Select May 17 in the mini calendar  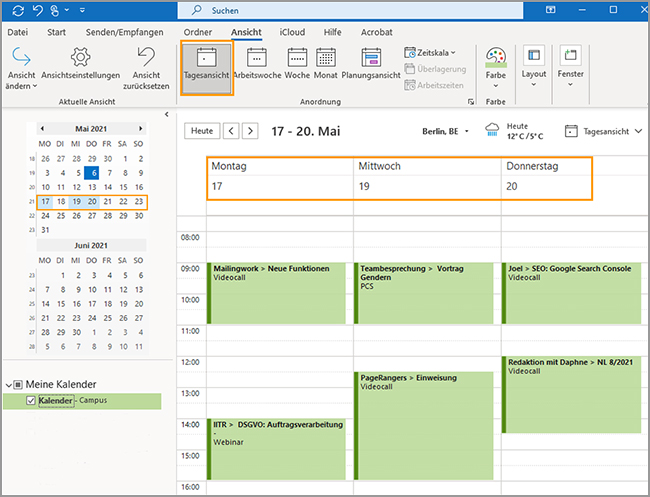pyautogui.click(x=46, y=202)
